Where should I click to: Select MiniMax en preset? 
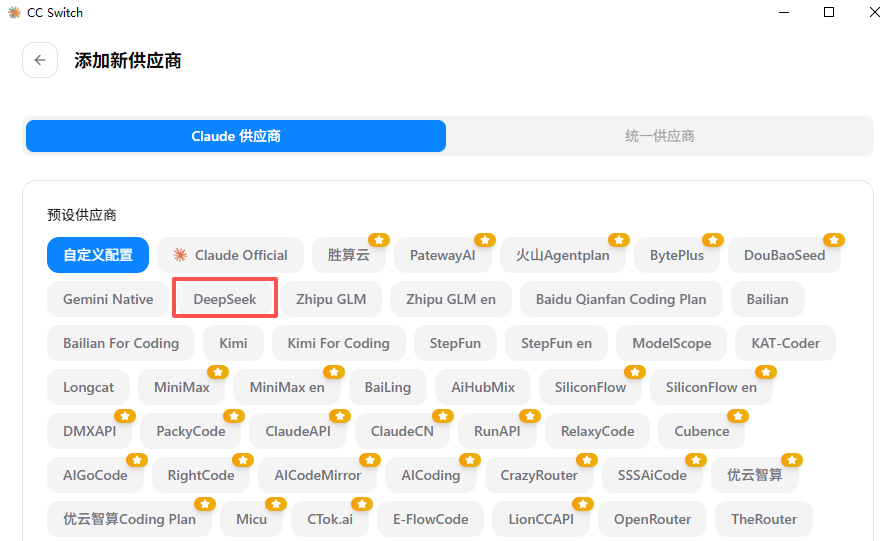[287, 387]
